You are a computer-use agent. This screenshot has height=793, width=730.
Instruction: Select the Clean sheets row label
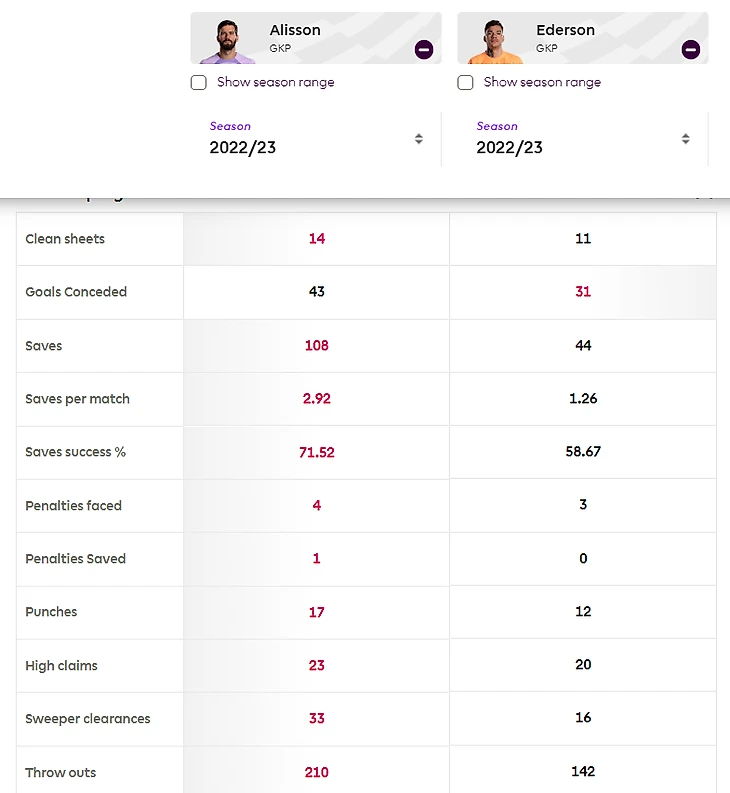pyautogui.click(x=65, y=239)
